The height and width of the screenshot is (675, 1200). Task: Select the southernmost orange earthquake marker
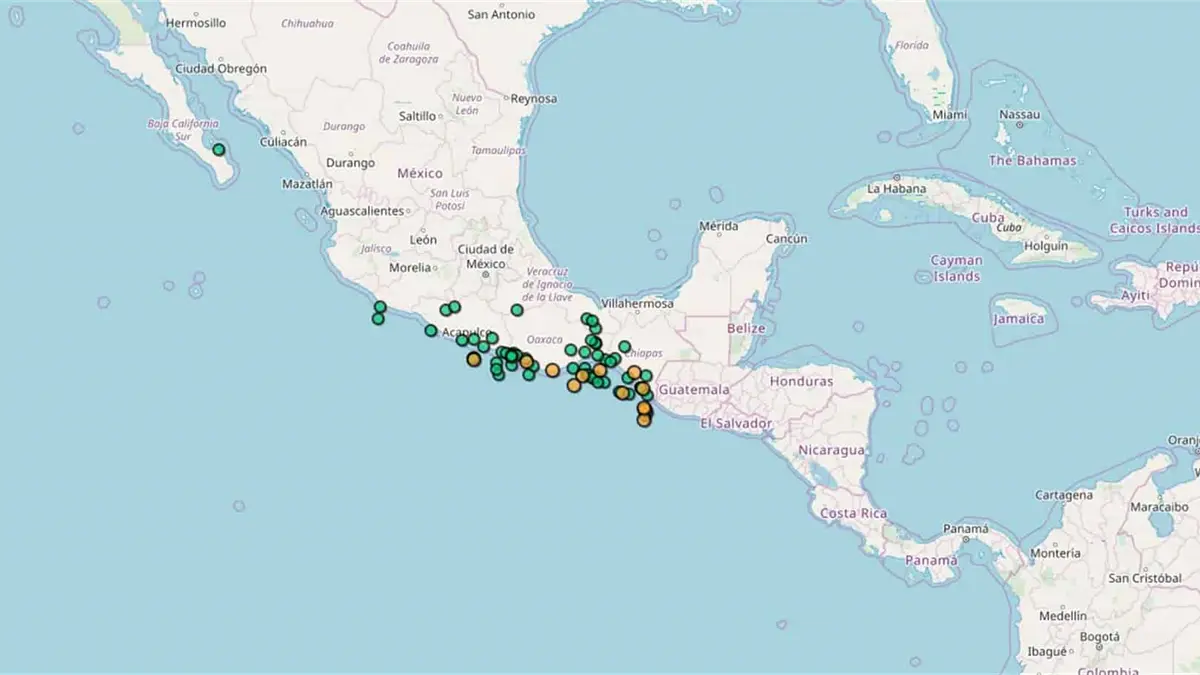[x=644, y=420]
